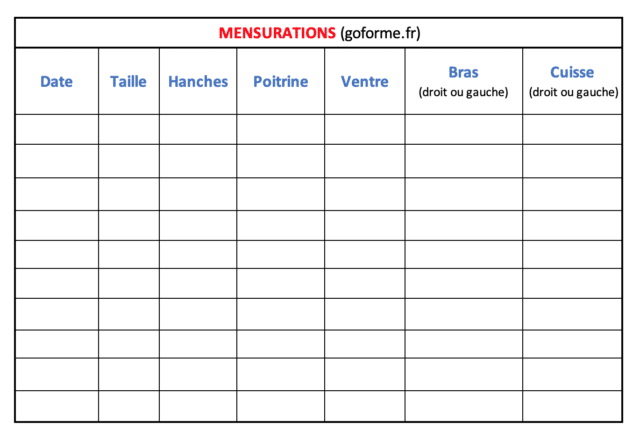640x436 pixels.
Task: Select first empty cell under Cuisse
Action: pyautogui.click(x=572, y=129)
